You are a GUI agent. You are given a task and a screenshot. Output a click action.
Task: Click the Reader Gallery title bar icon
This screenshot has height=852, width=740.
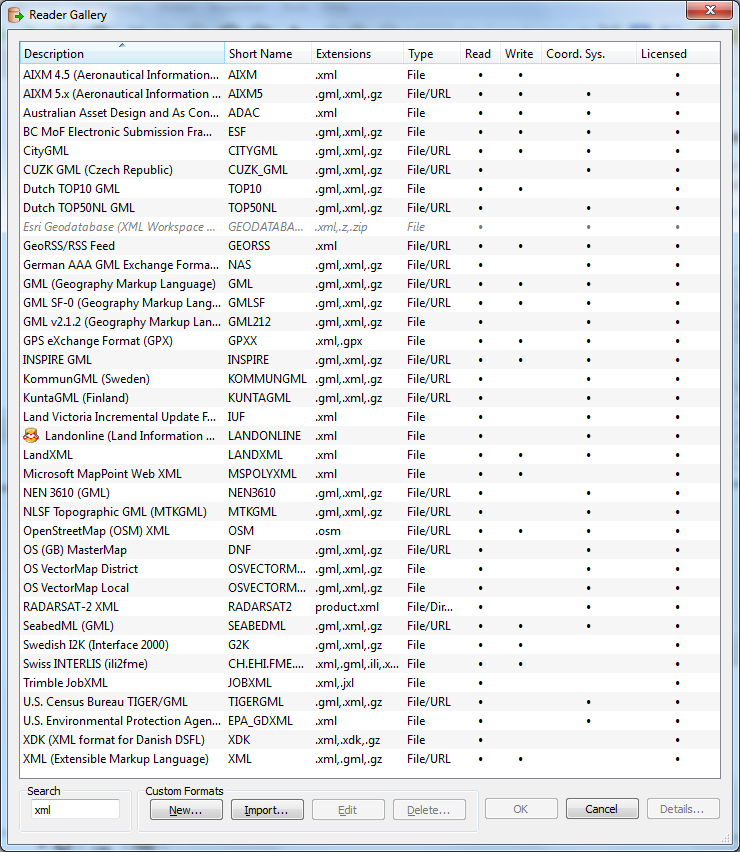(16, 15)
